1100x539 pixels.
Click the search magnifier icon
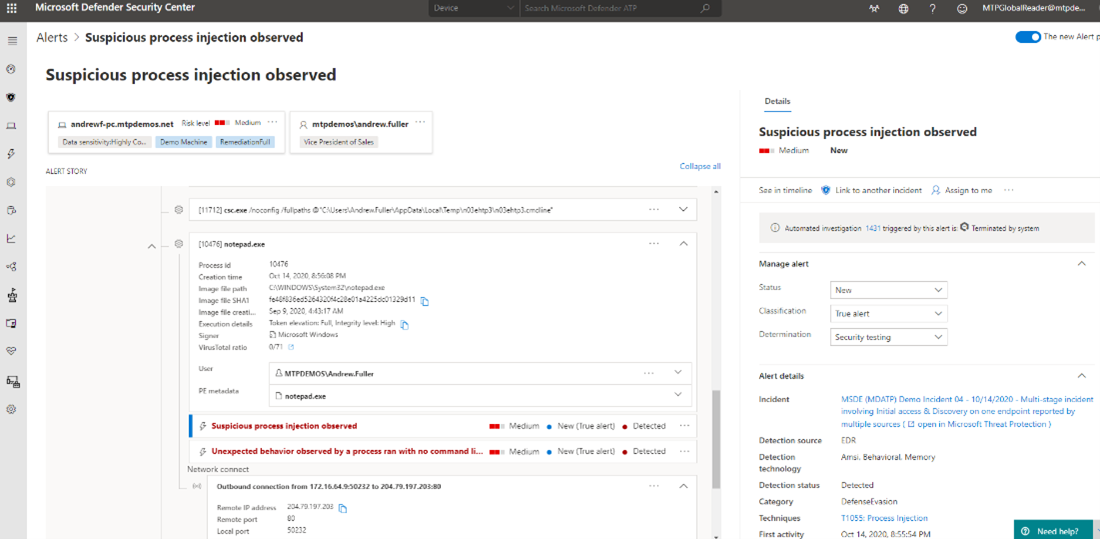(705, 8)
